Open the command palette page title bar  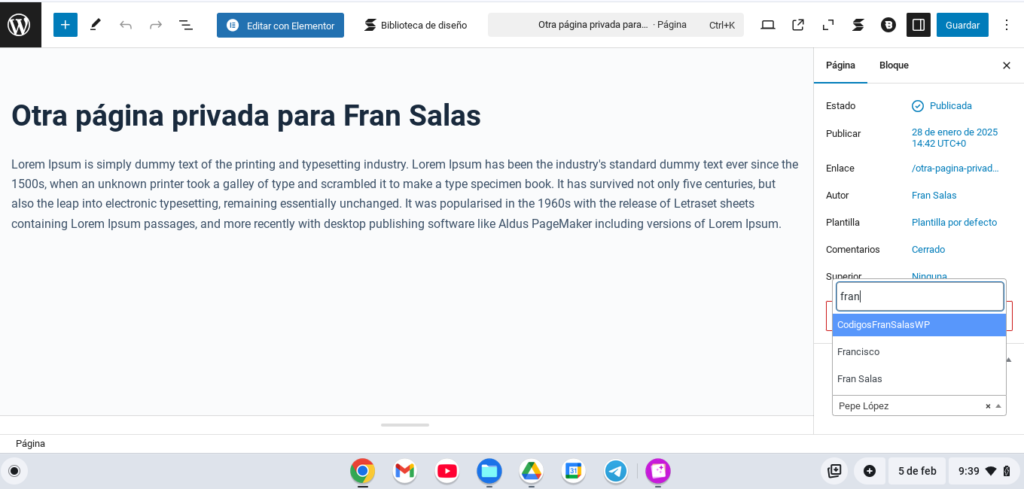(x=615, y=25)
